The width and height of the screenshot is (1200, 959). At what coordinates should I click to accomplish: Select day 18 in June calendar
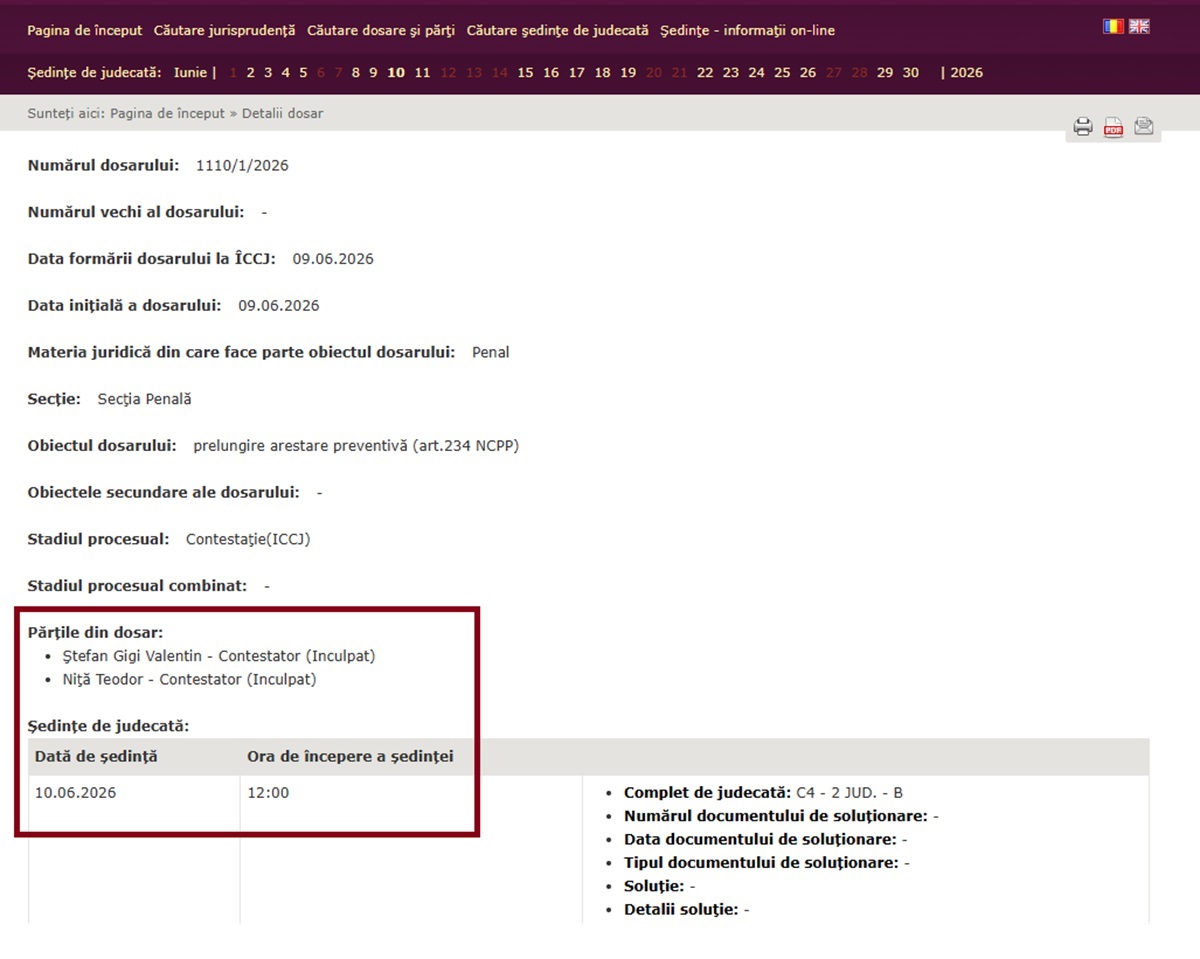[x=602, y=73]
